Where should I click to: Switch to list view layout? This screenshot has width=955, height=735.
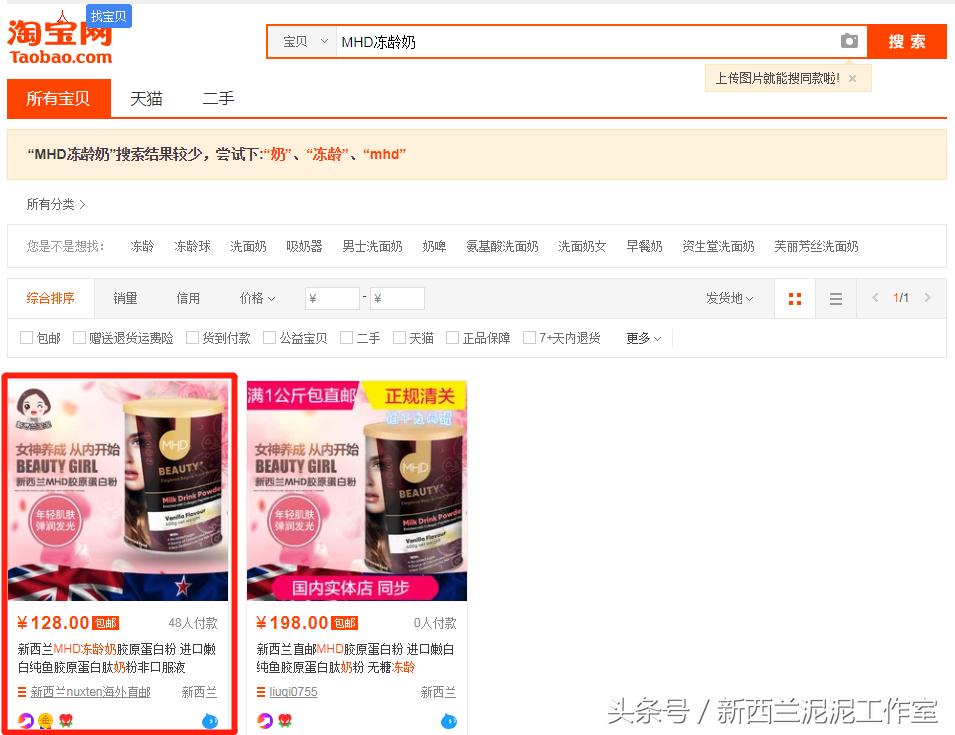click(x=837, y=297)
